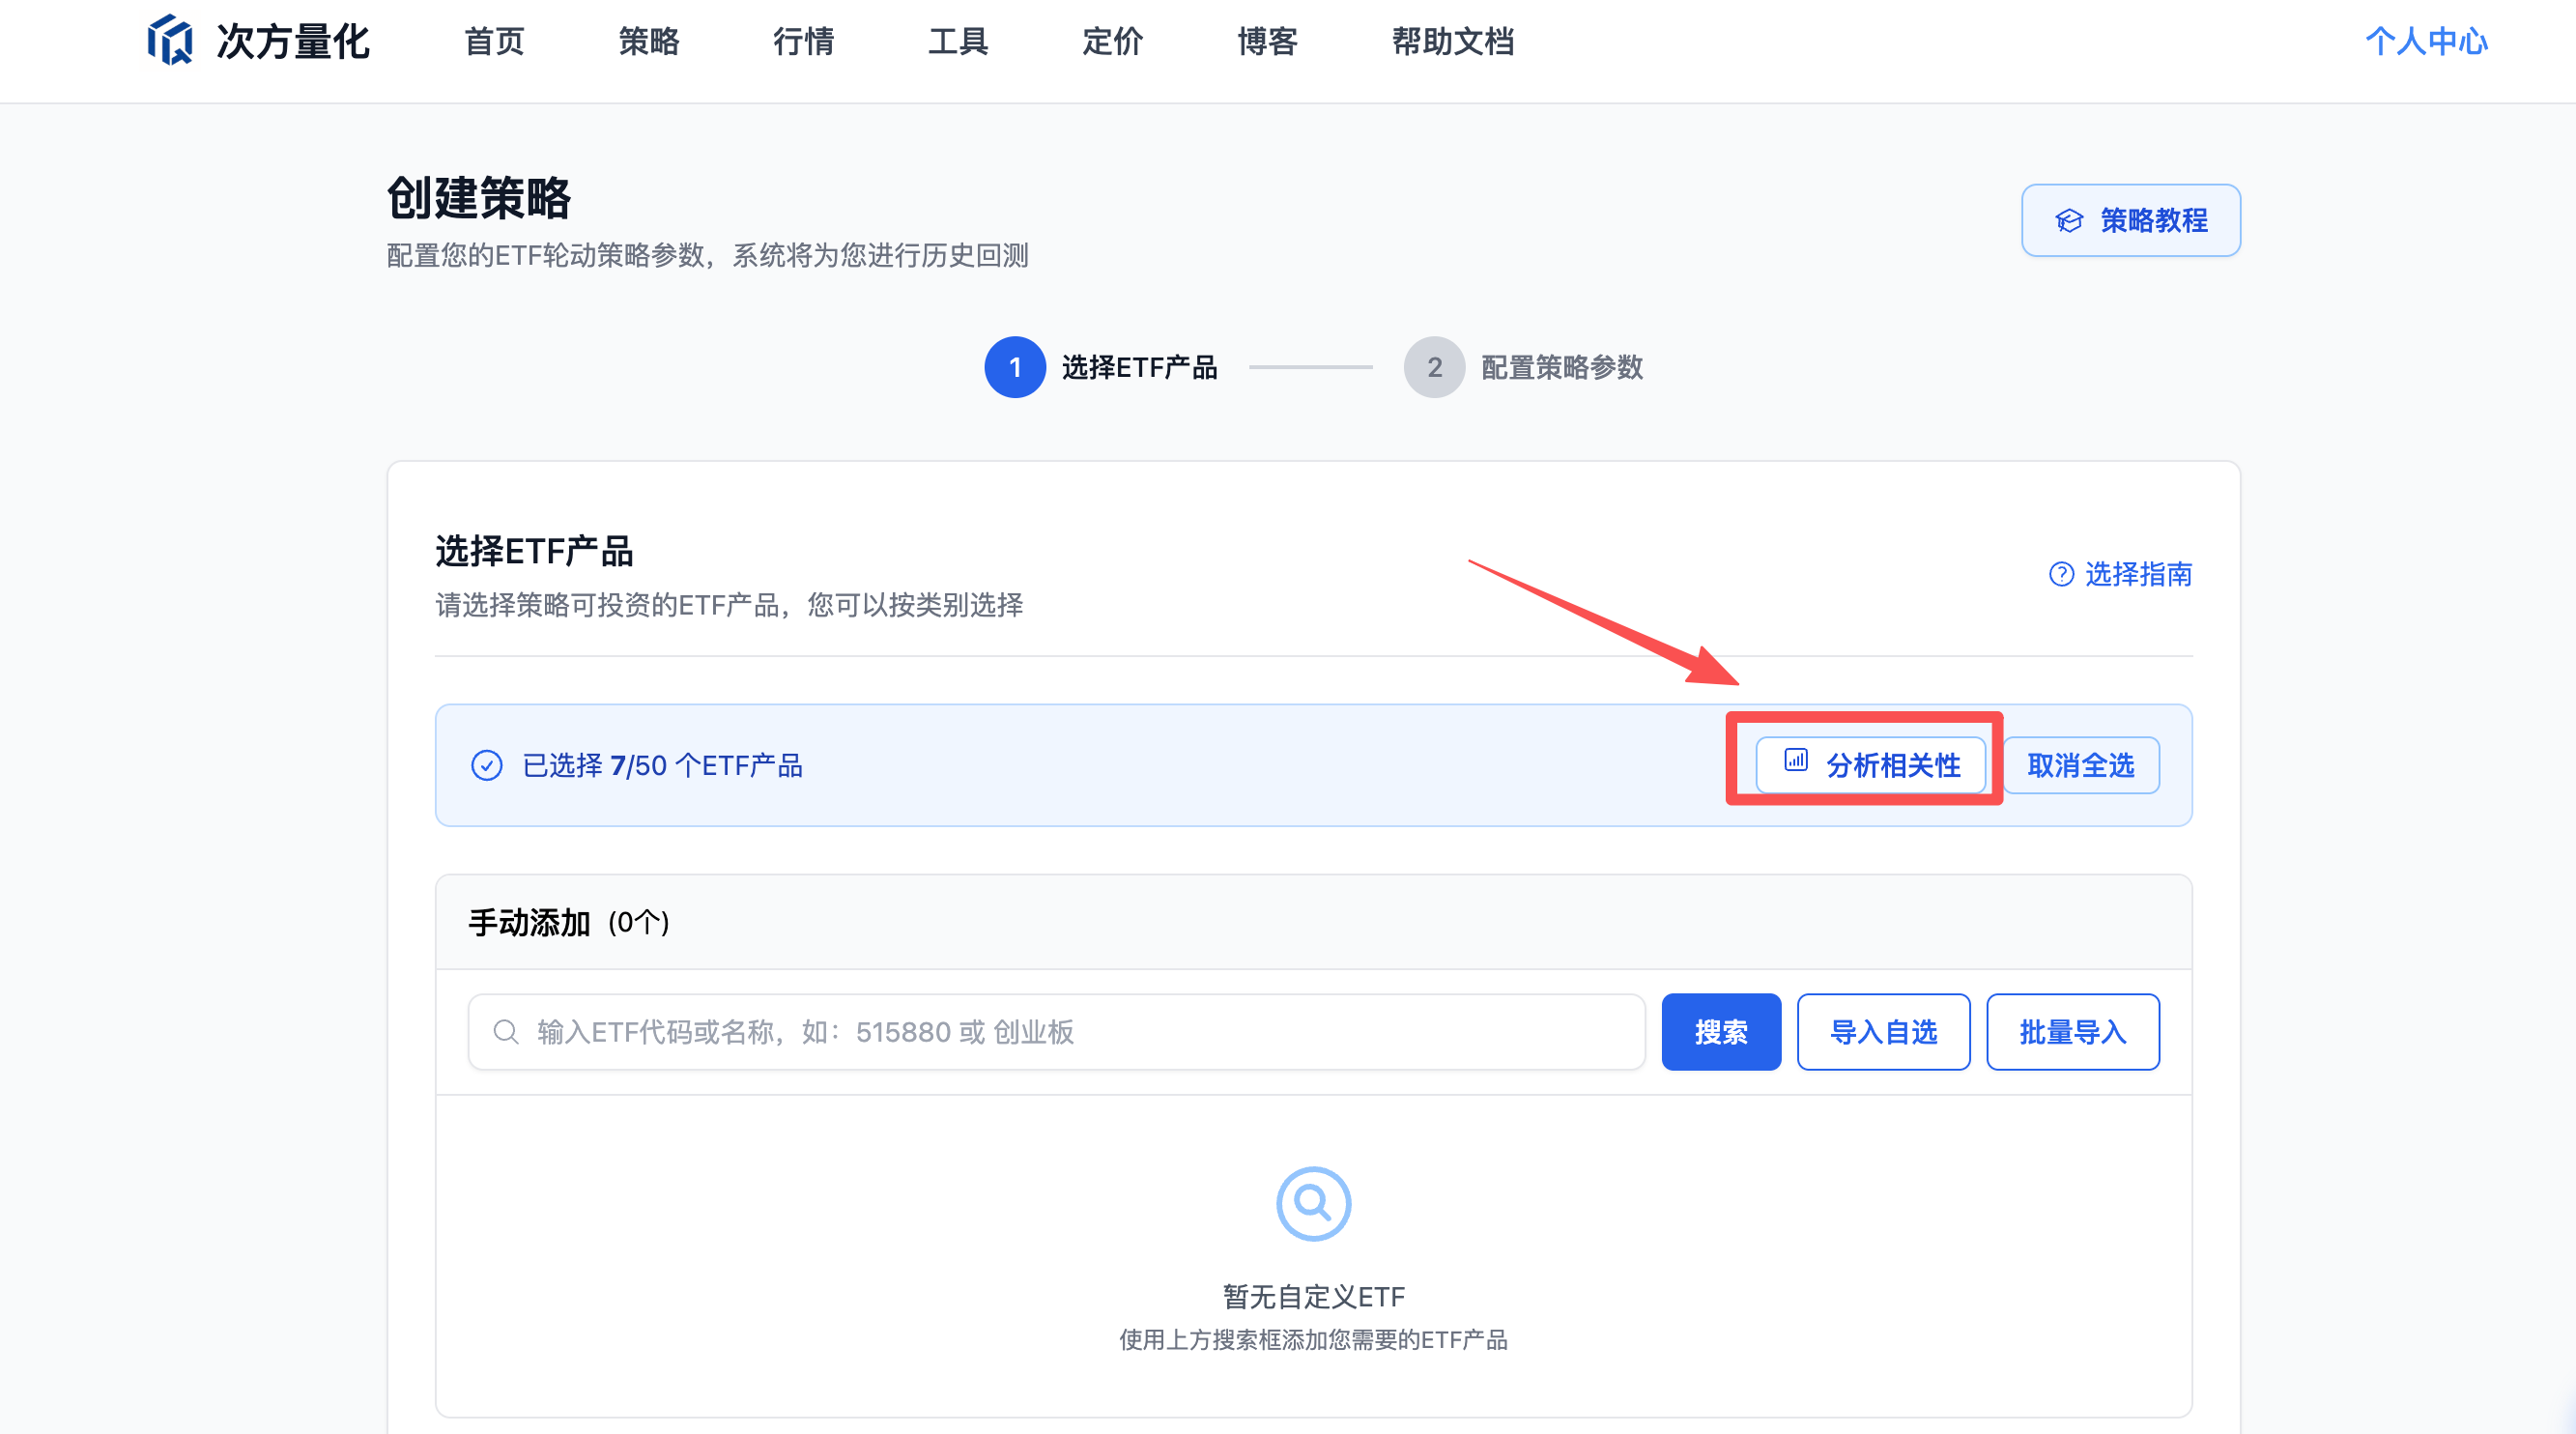The height and width of the screenshot is (1434, 2576).
Task: Open 个人中心 link
Action: pos(2426,41)
